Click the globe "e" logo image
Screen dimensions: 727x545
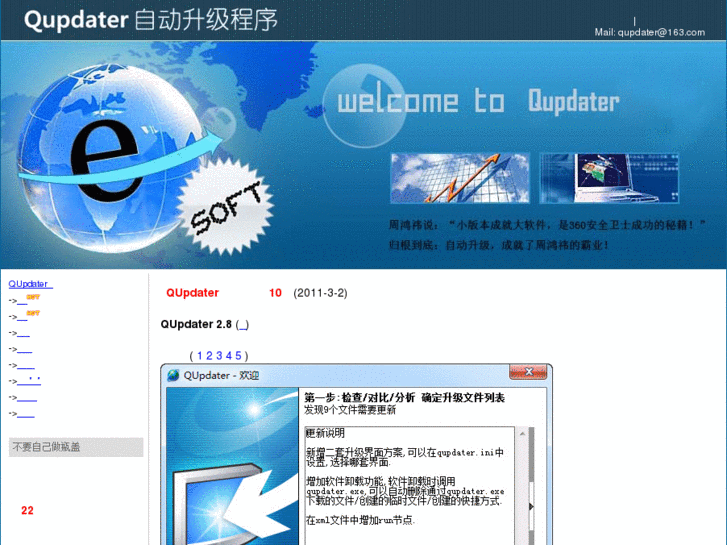coord(111,159)
